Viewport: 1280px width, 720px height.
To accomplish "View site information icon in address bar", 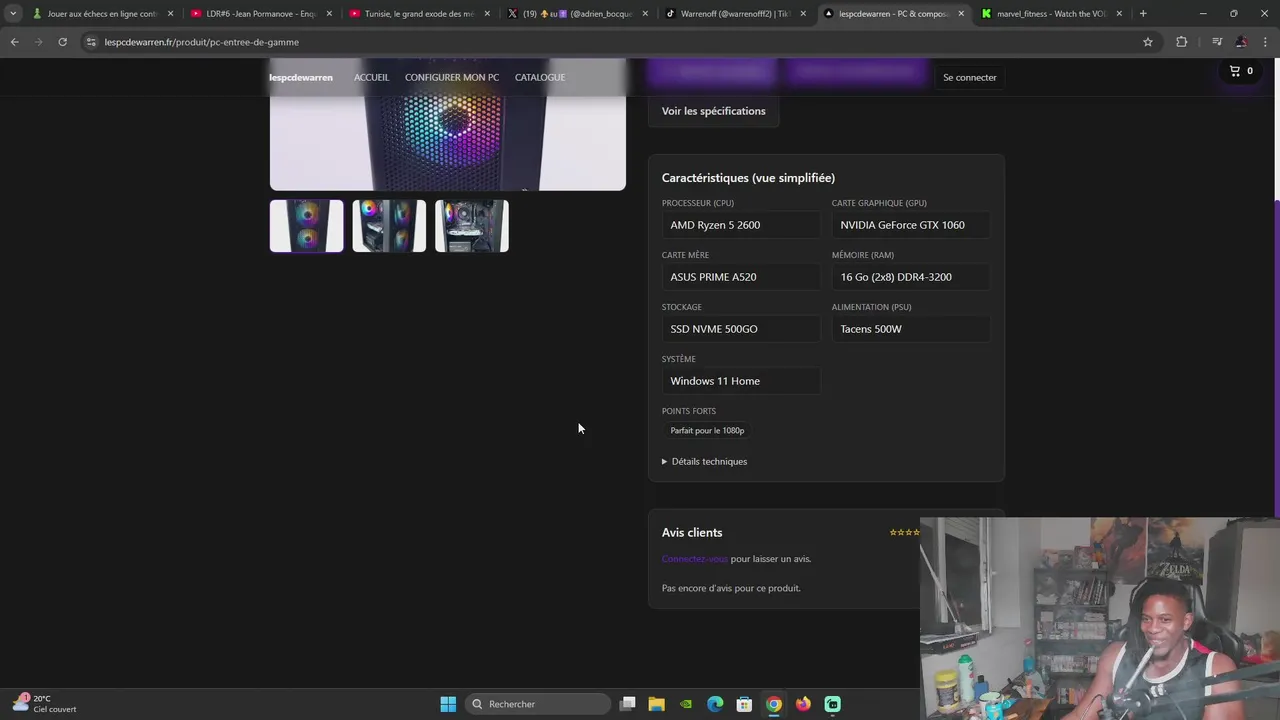I will pos(91,42).
